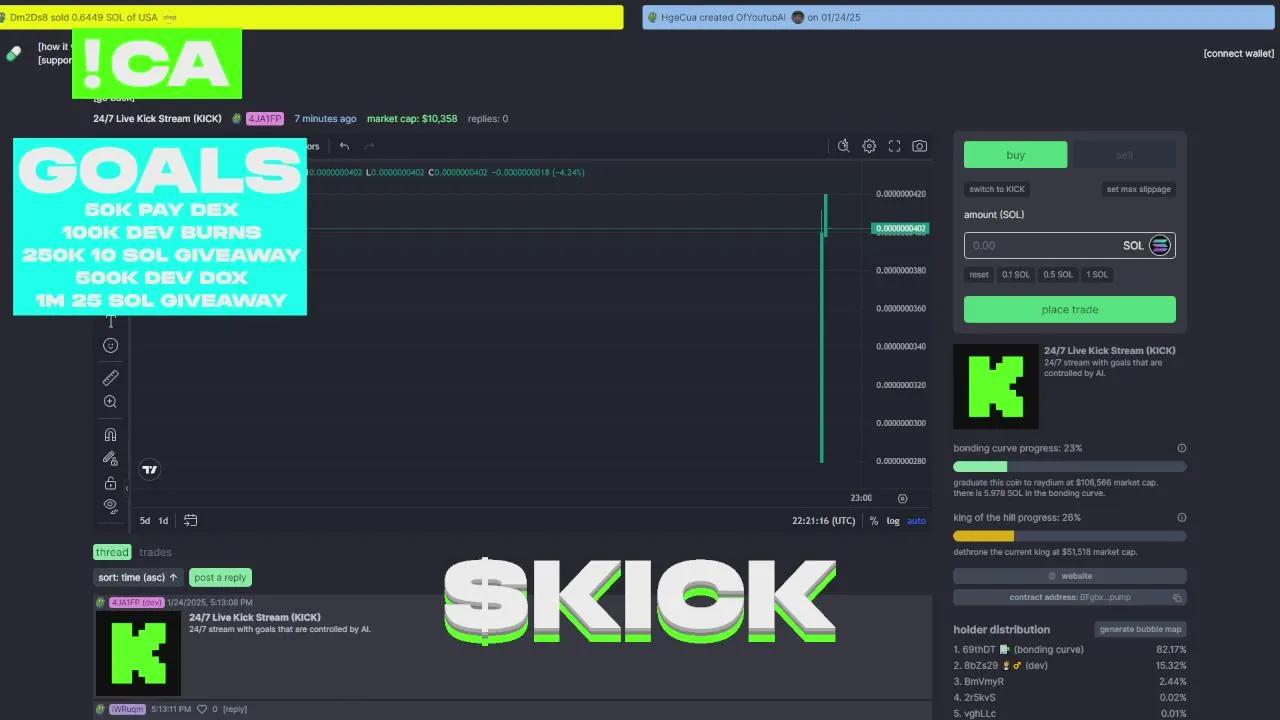Click the place trade button
The width and height of the screenshot is (1280, 720).
click(1070, 309)
